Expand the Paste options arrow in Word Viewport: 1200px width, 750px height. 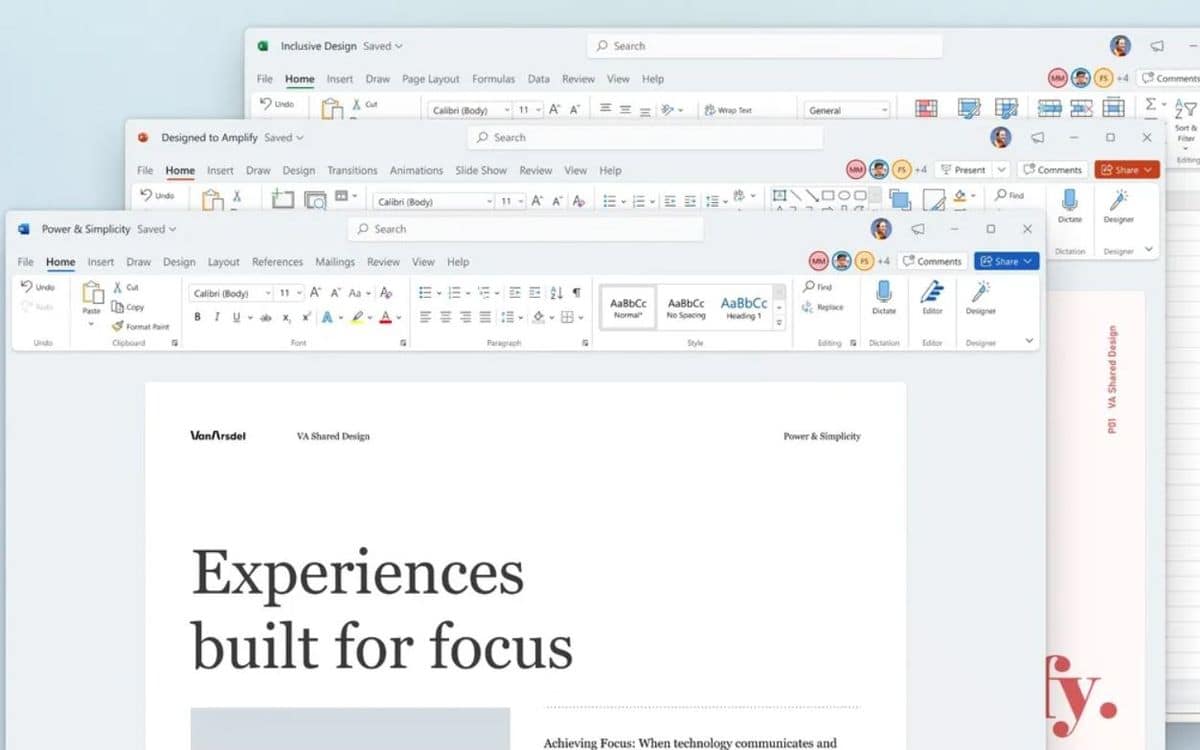[x=92, y=324]
